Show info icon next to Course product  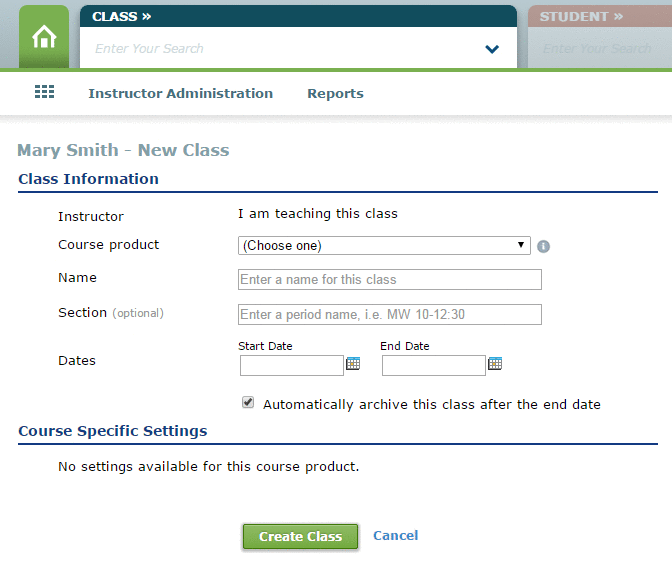543,246
